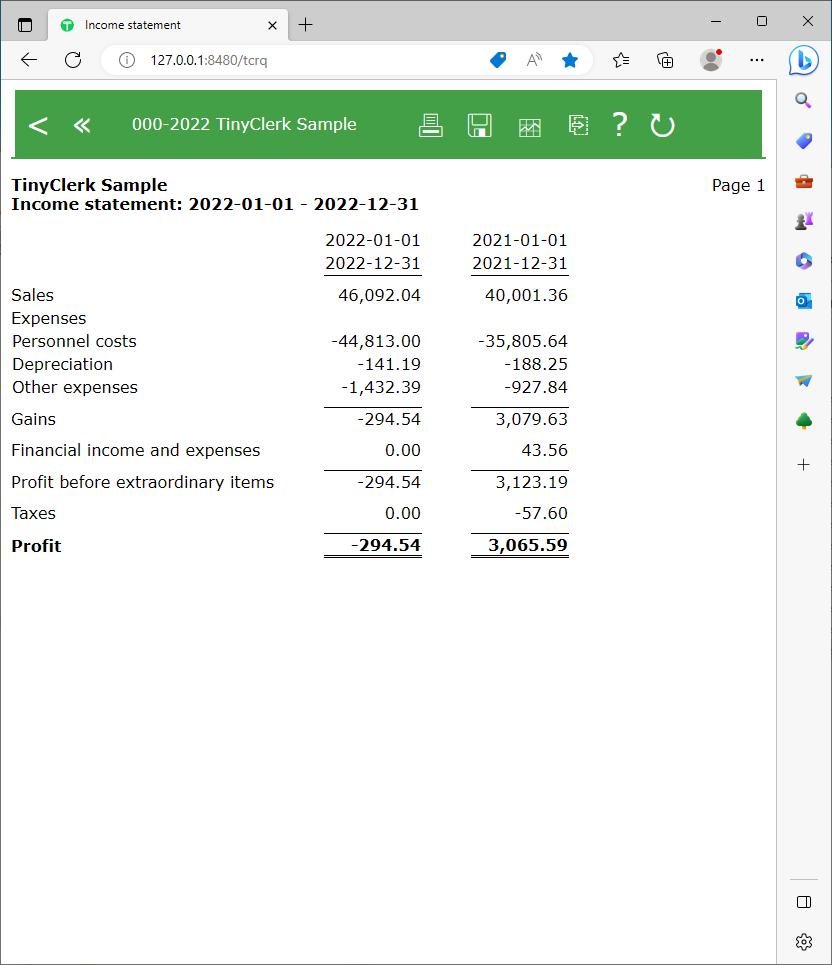Click the double back arrow icon

82,125
